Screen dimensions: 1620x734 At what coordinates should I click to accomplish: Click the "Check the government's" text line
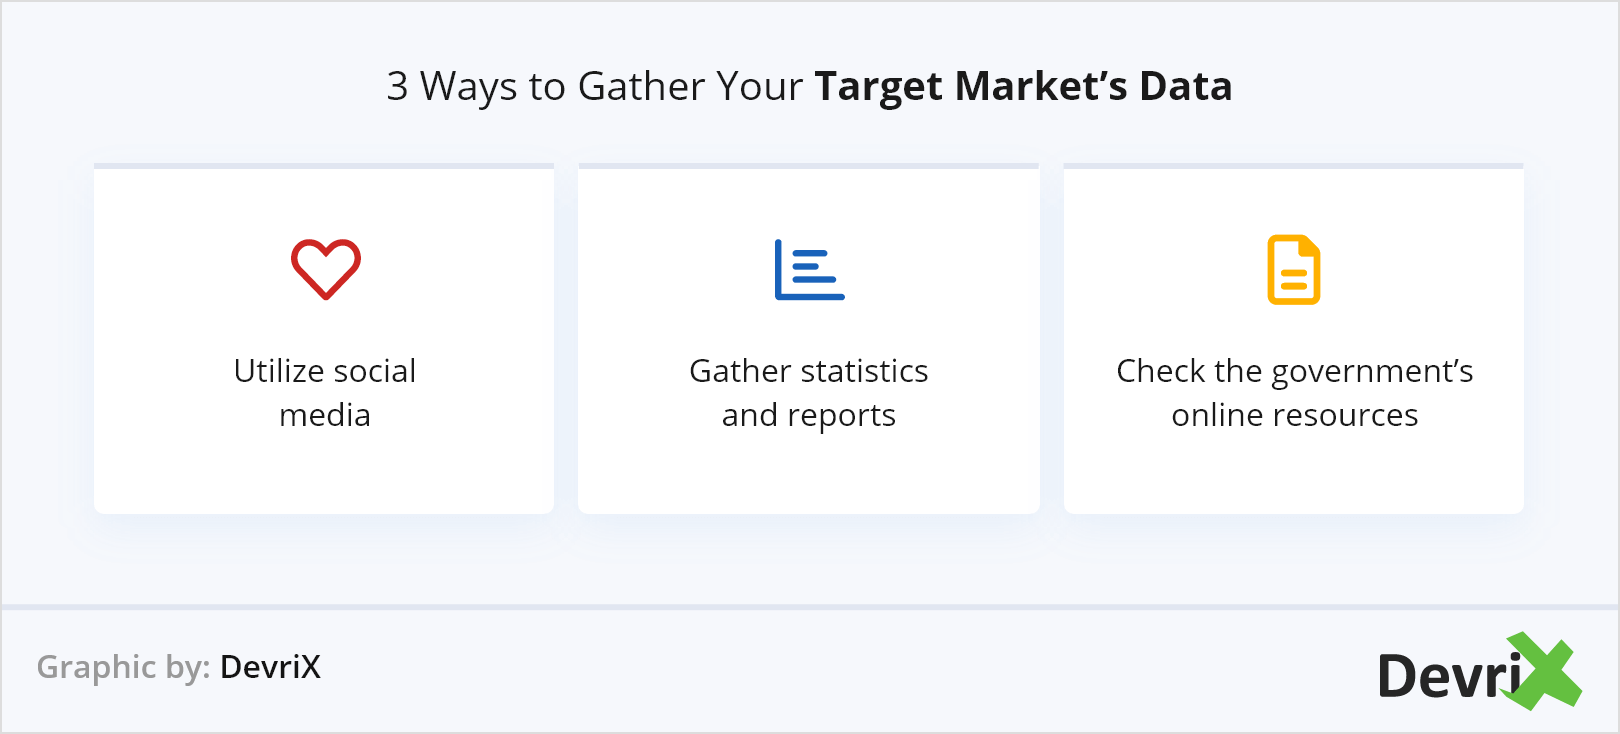[1294, 371]
